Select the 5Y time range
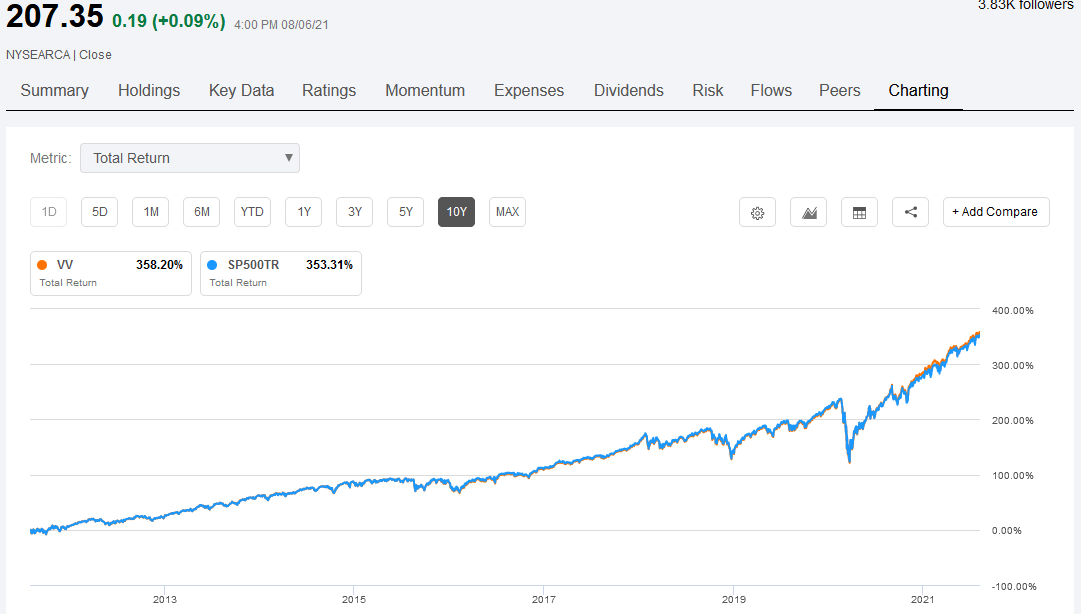 (405, 212)
